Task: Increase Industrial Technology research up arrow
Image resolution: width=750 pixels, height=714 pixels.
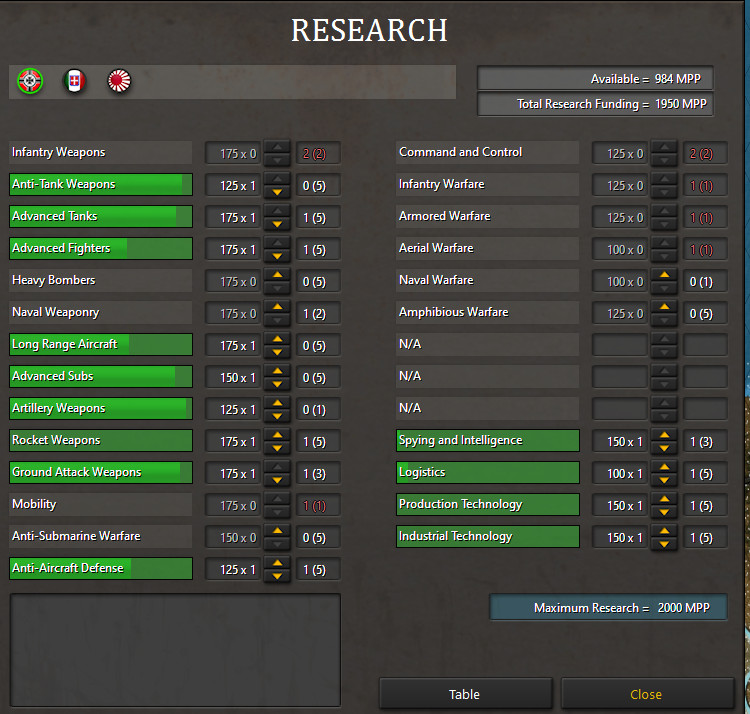Action: 664,531
